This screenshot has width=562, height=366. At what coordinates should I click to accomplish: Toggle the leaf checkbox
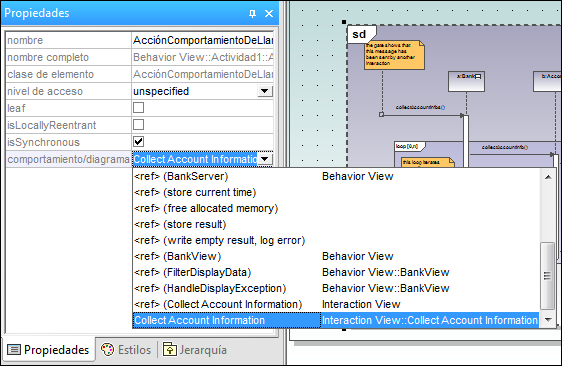138,108
